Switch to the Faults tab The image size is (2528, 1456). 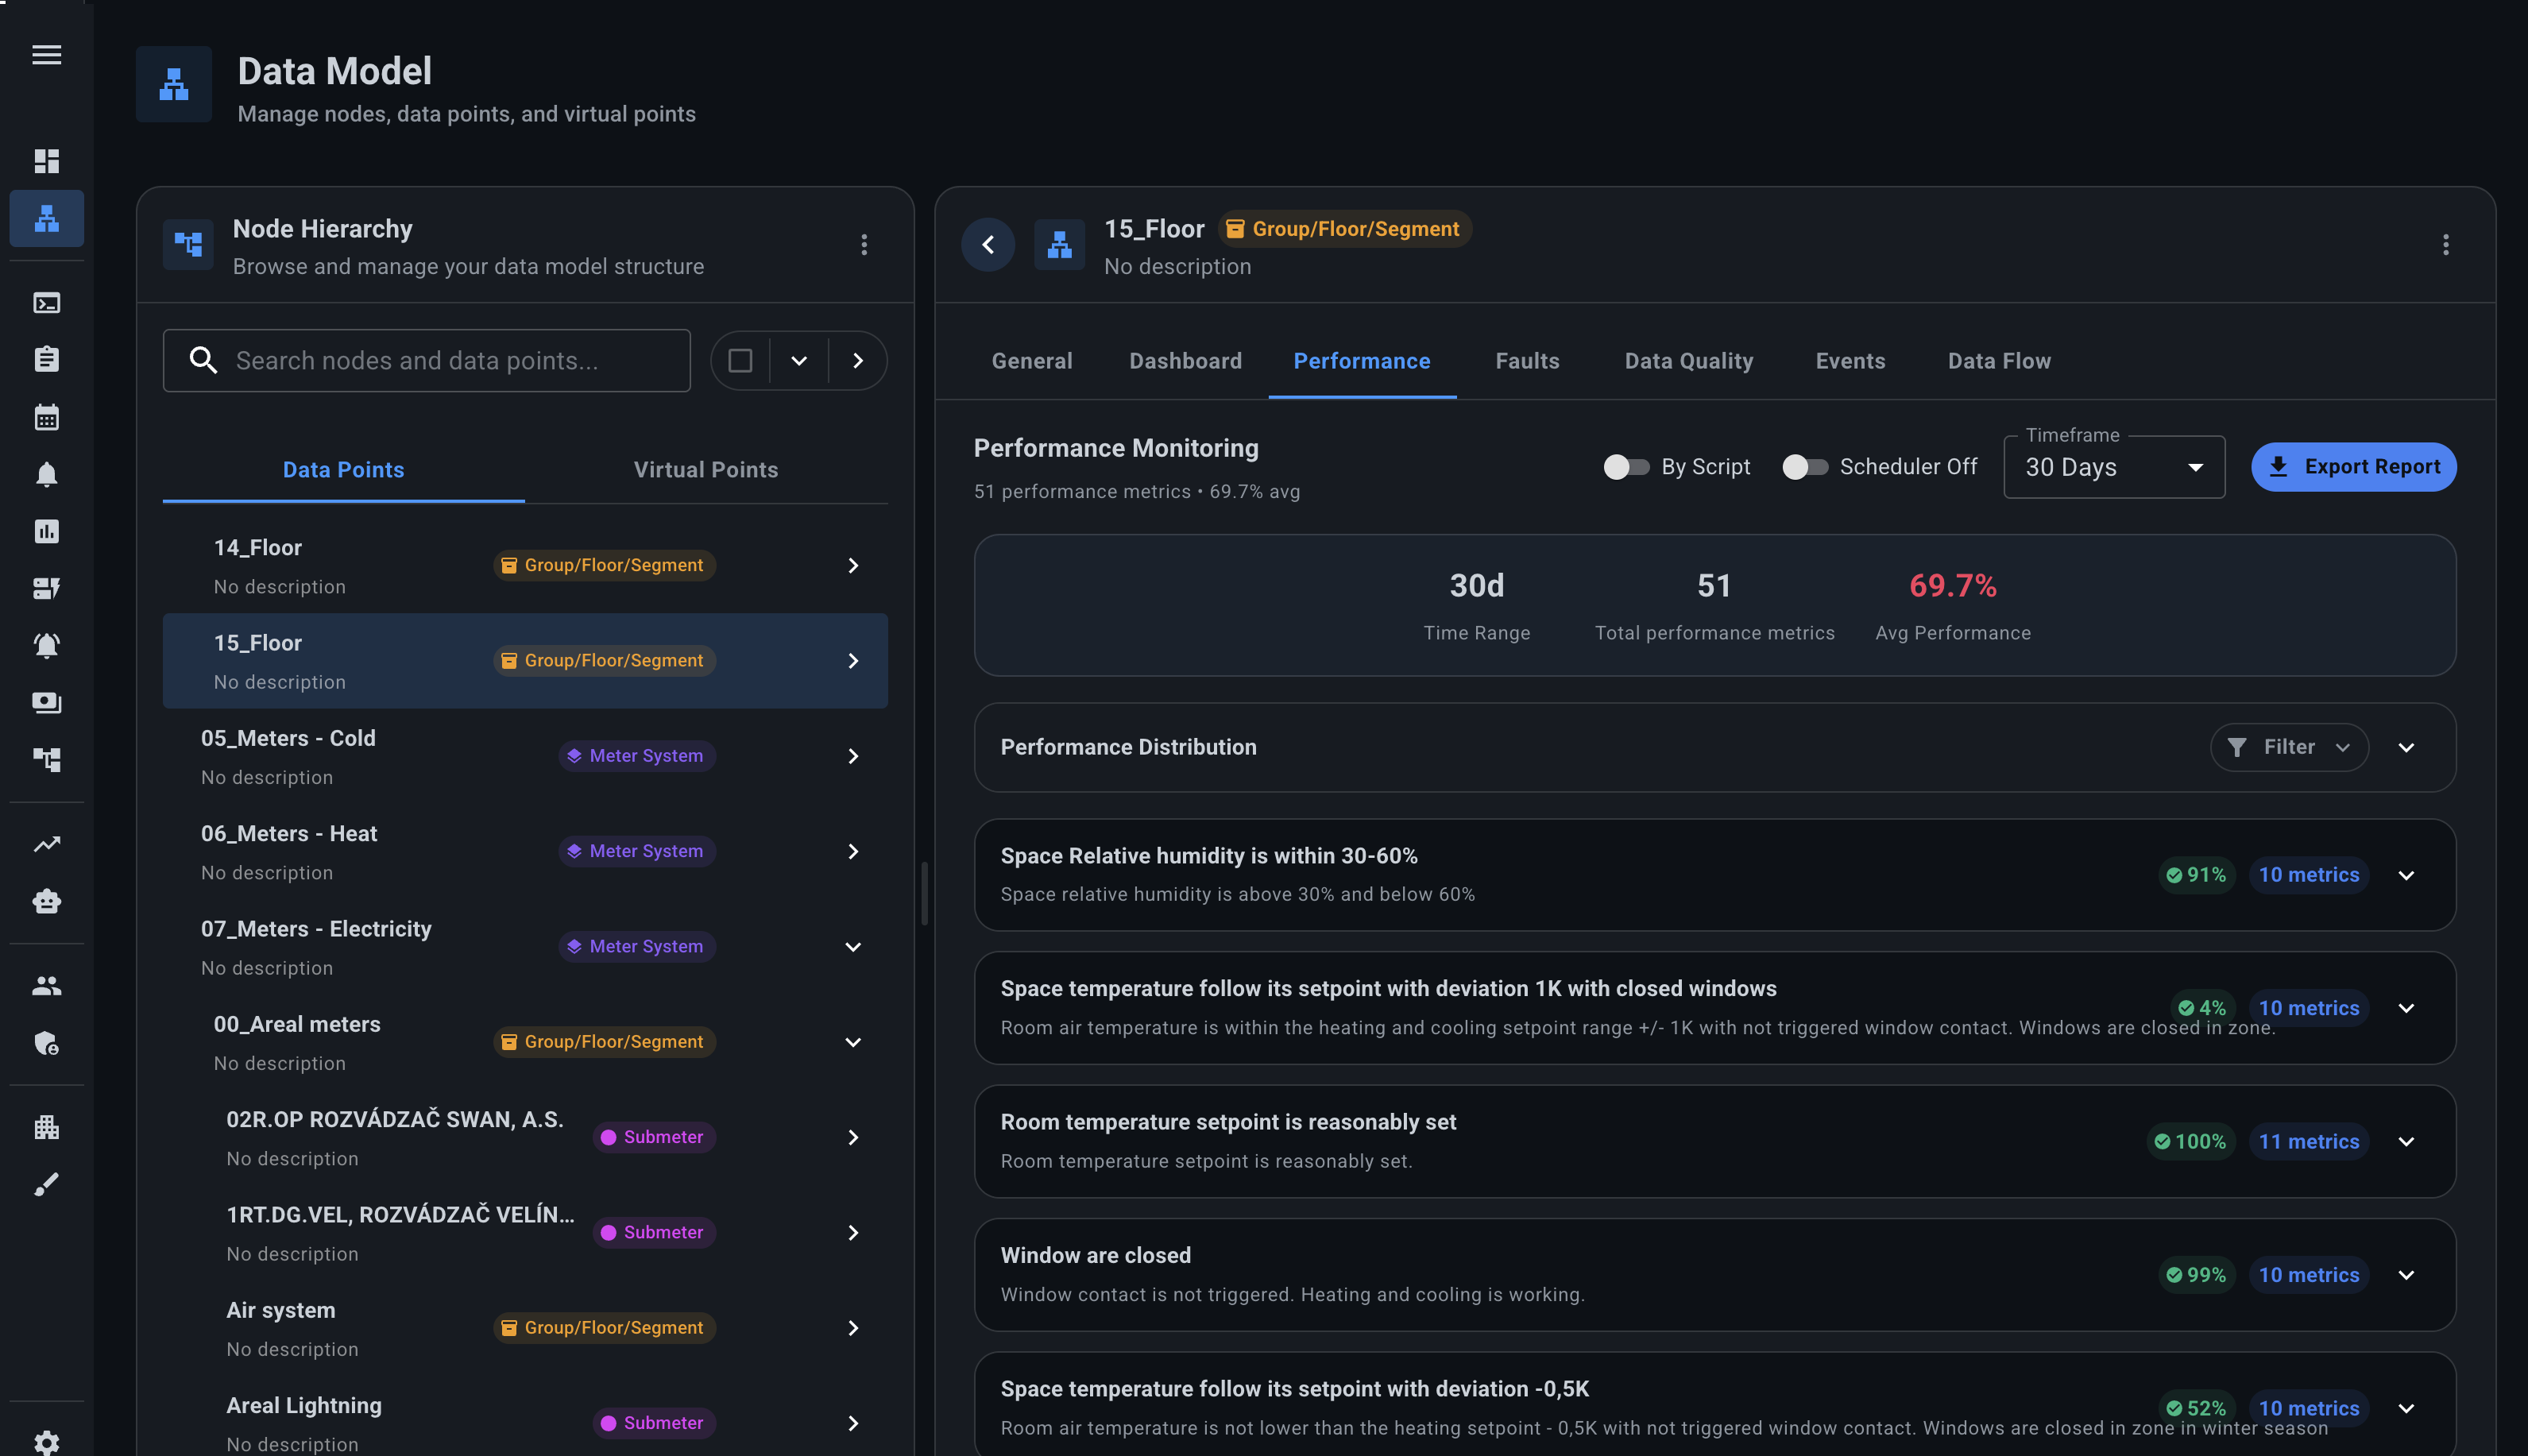click(1527, 361)
